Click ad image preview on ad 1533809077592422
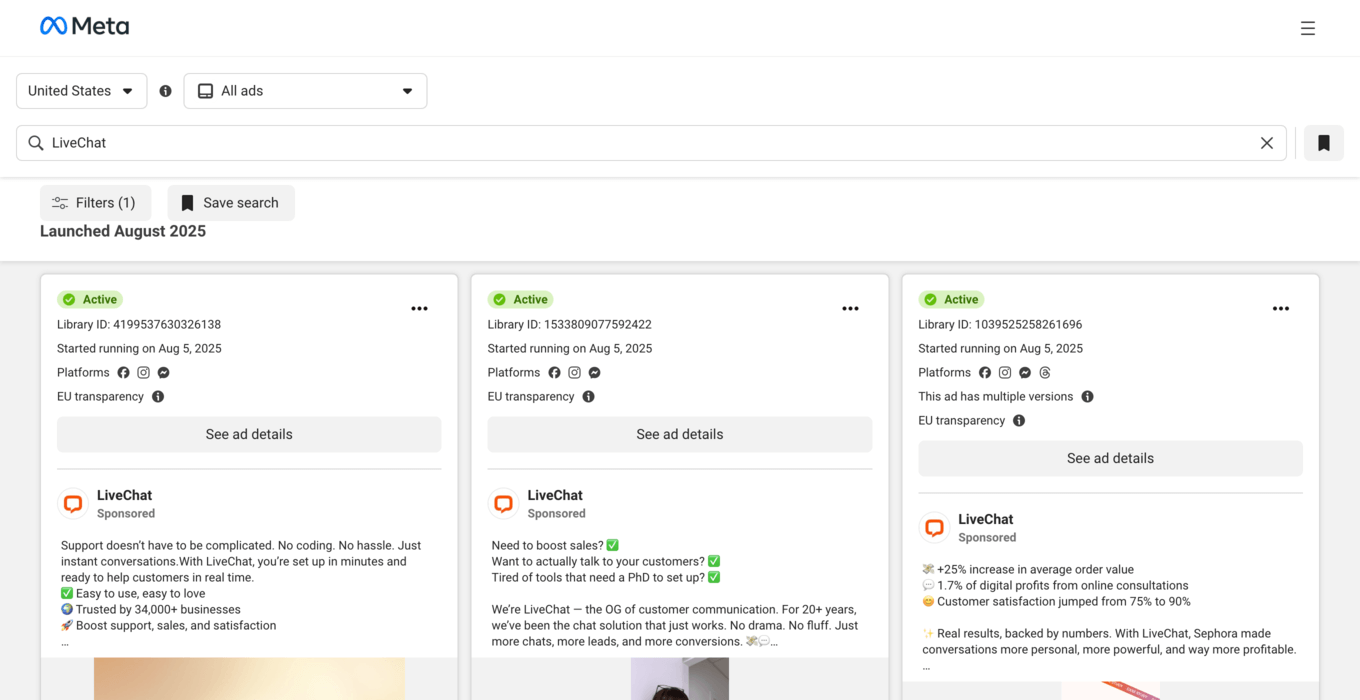1360x700 pixels. (680, 679)
